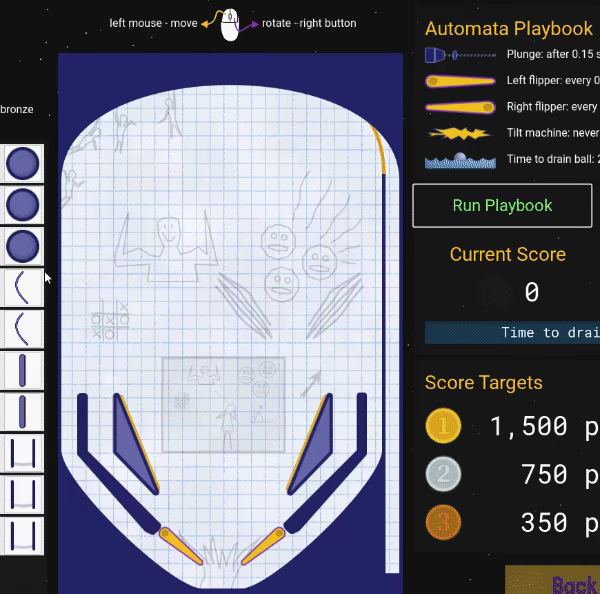The image size is (600, 594).
Task: Click the 'left mouse - move' hint text
Action: [x=153, y=23]
